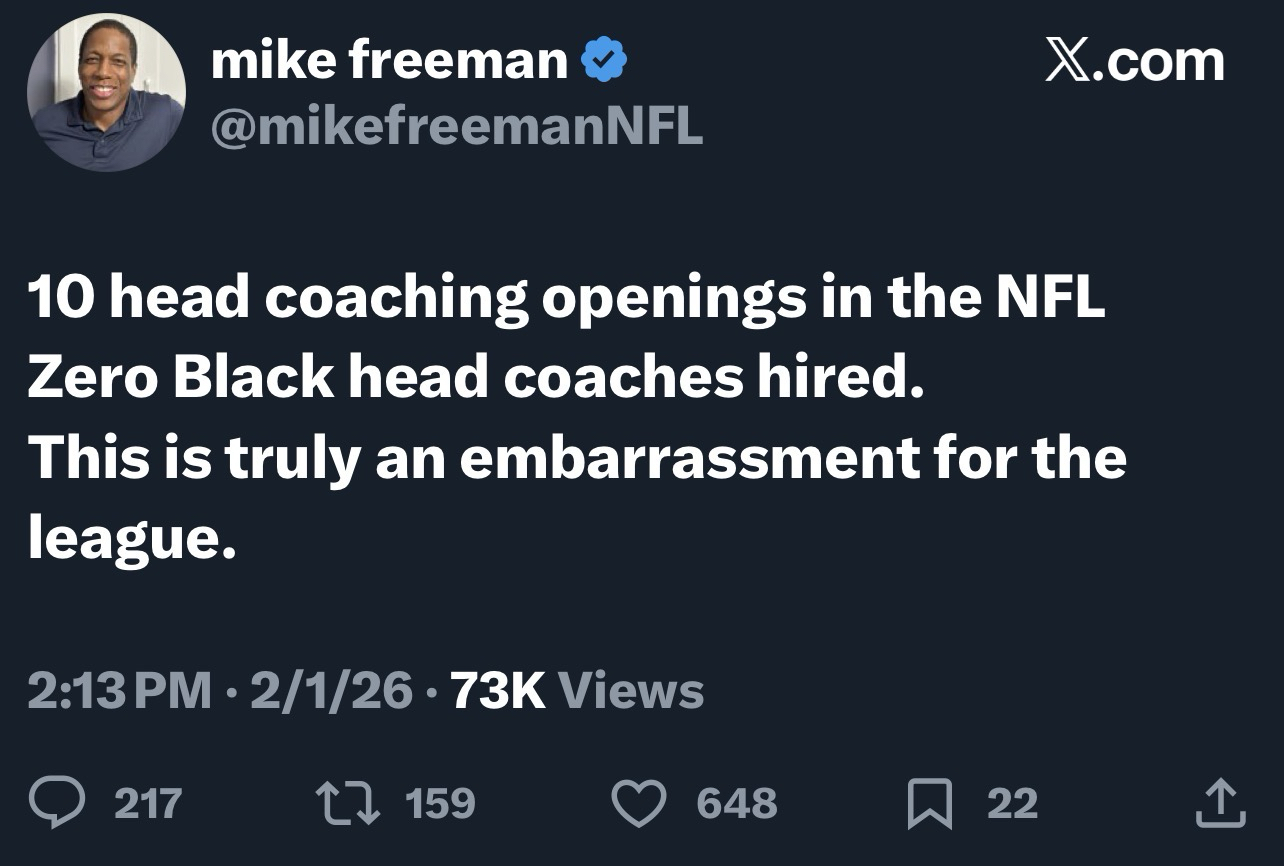
Task: Click the 2/1/26 post date
Action: coord(331,691)
